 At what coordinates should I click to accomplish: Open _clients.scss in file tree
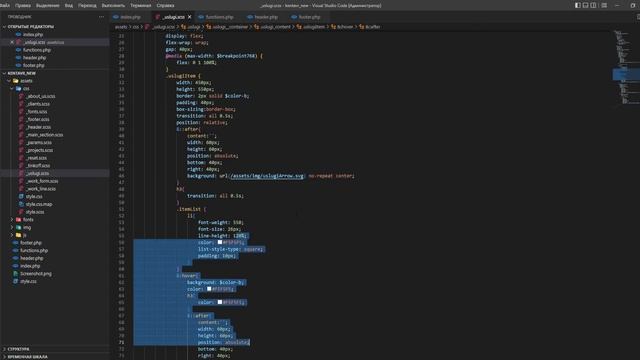click(38, 104)
